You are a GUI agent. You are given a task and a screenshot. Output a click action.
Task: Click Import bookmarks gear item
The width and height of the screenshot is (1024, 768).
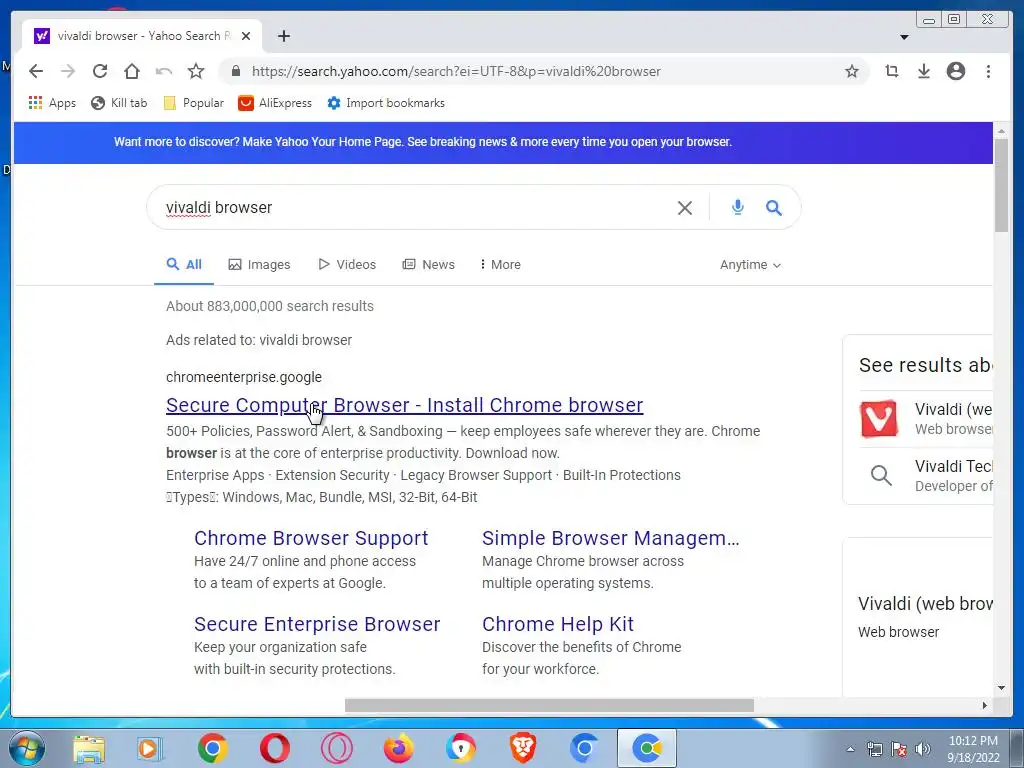[x=386, y=103]
